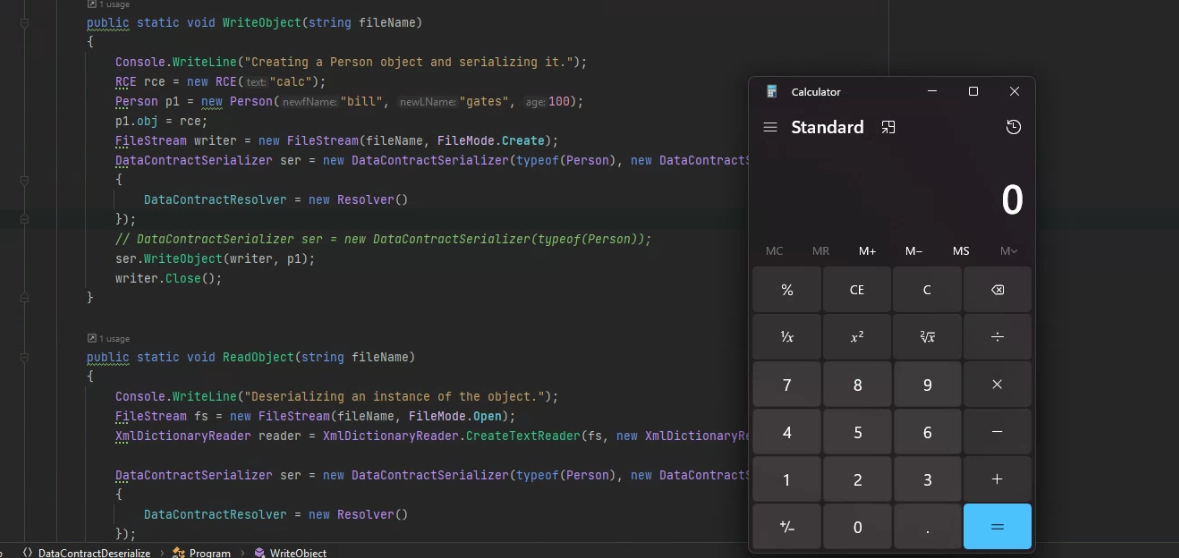Image resolution: width=1179 pixels, height=558 pixels.
Task: Click the MC memory clear button
Action: tap(774, 251)
